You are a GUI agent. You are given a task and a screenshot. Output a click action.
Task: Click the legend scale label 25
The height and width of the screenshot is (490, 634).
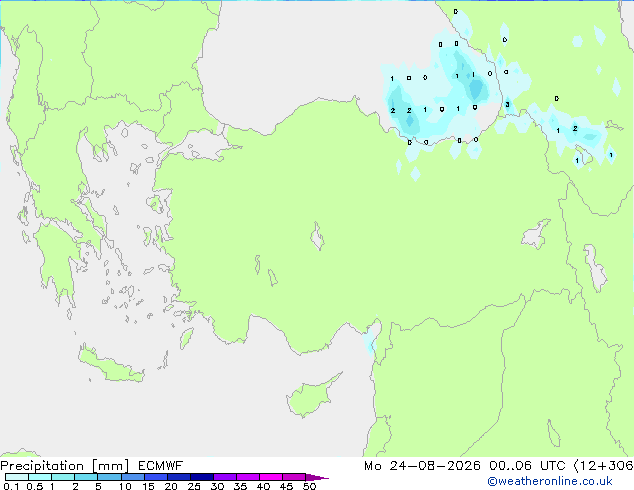(x=194, y=486)
